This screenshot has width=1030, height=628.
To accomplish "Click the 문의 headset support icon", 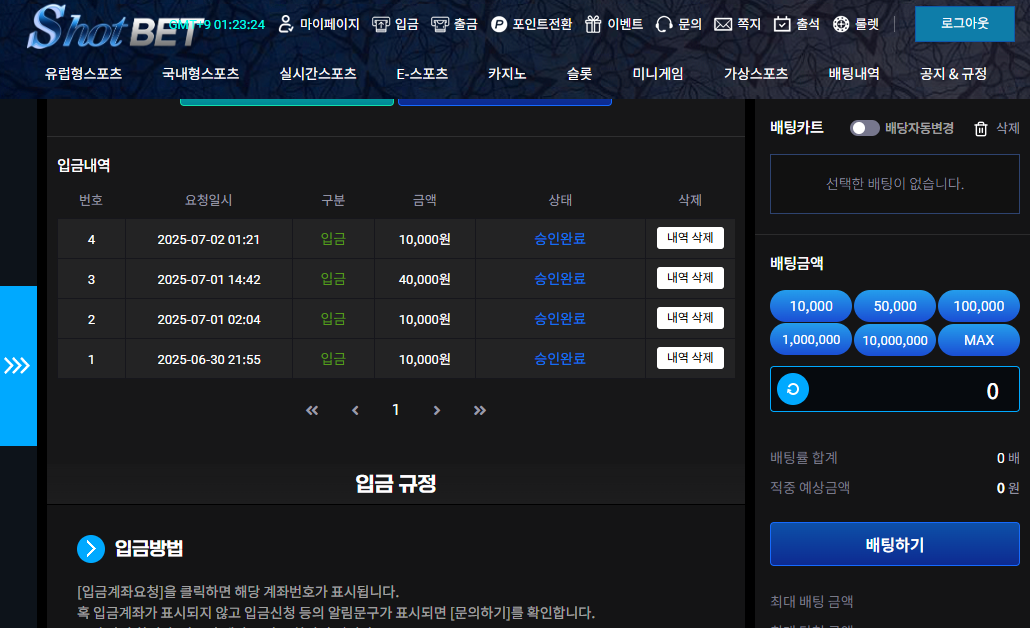I will pyautogui.click(x=664, y=24).
